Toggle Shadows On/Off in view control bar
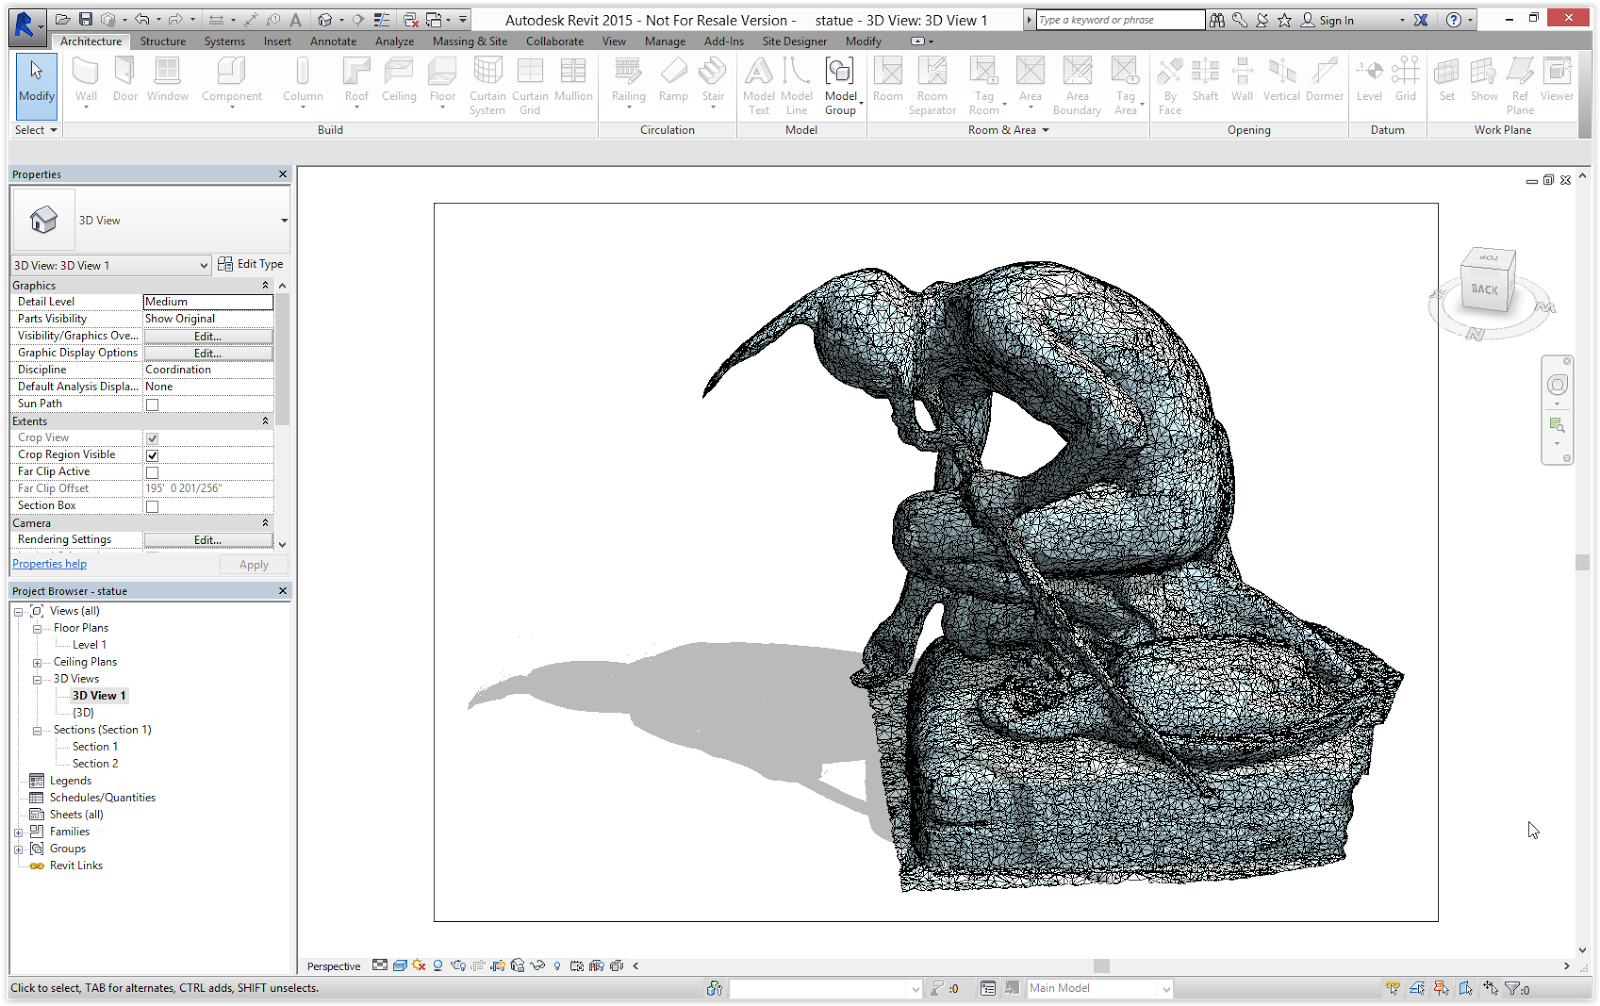The width and height of the screenshot is (1600, 1006). (x=438, y=965)
